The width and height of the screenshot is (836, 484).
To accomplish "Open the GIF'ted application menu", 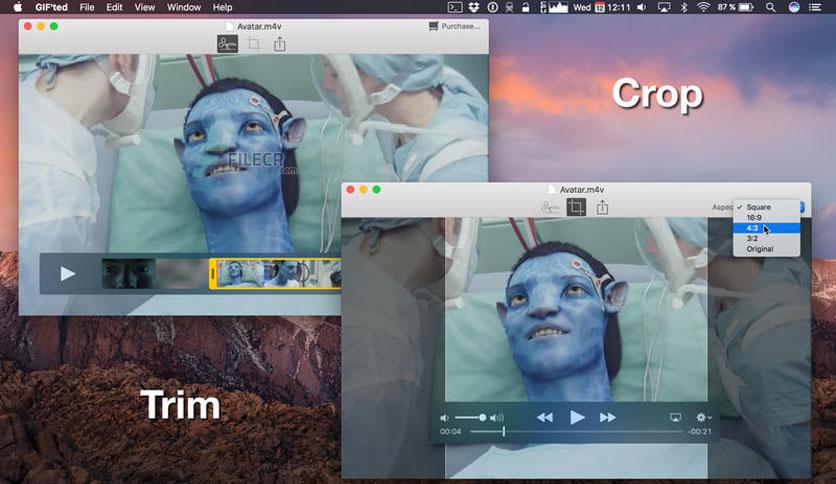I will click(x=51, y=7).
